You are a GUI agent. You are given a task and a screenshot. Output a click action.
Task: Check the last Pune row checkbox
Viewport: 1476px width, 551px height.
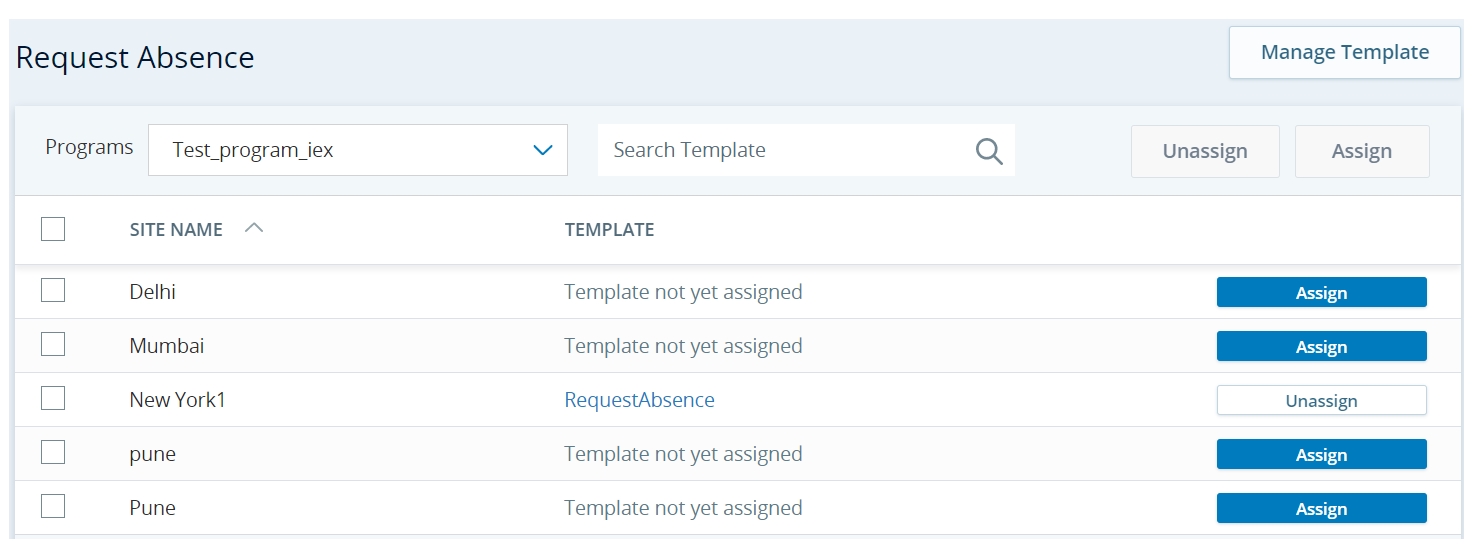(x=53, y=507)
